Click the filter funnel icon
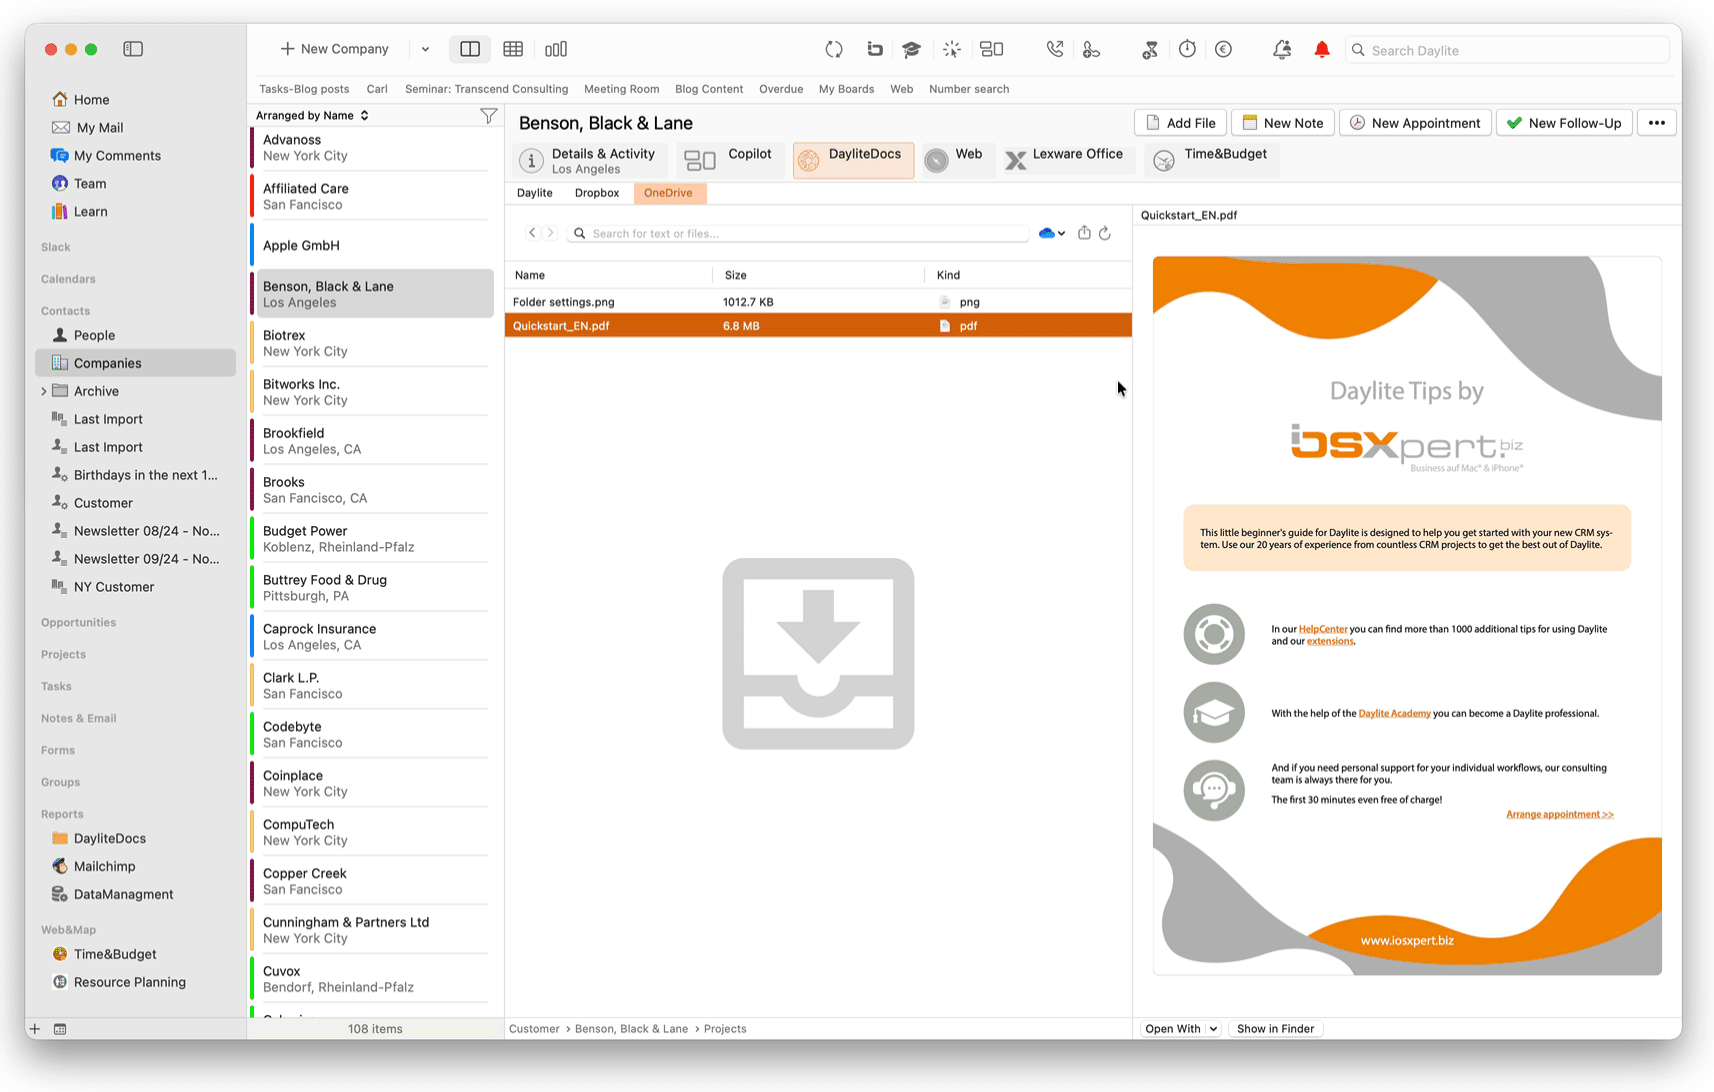The width and height of the screenshot is (1714, 1092). click(x=488, y=116)
